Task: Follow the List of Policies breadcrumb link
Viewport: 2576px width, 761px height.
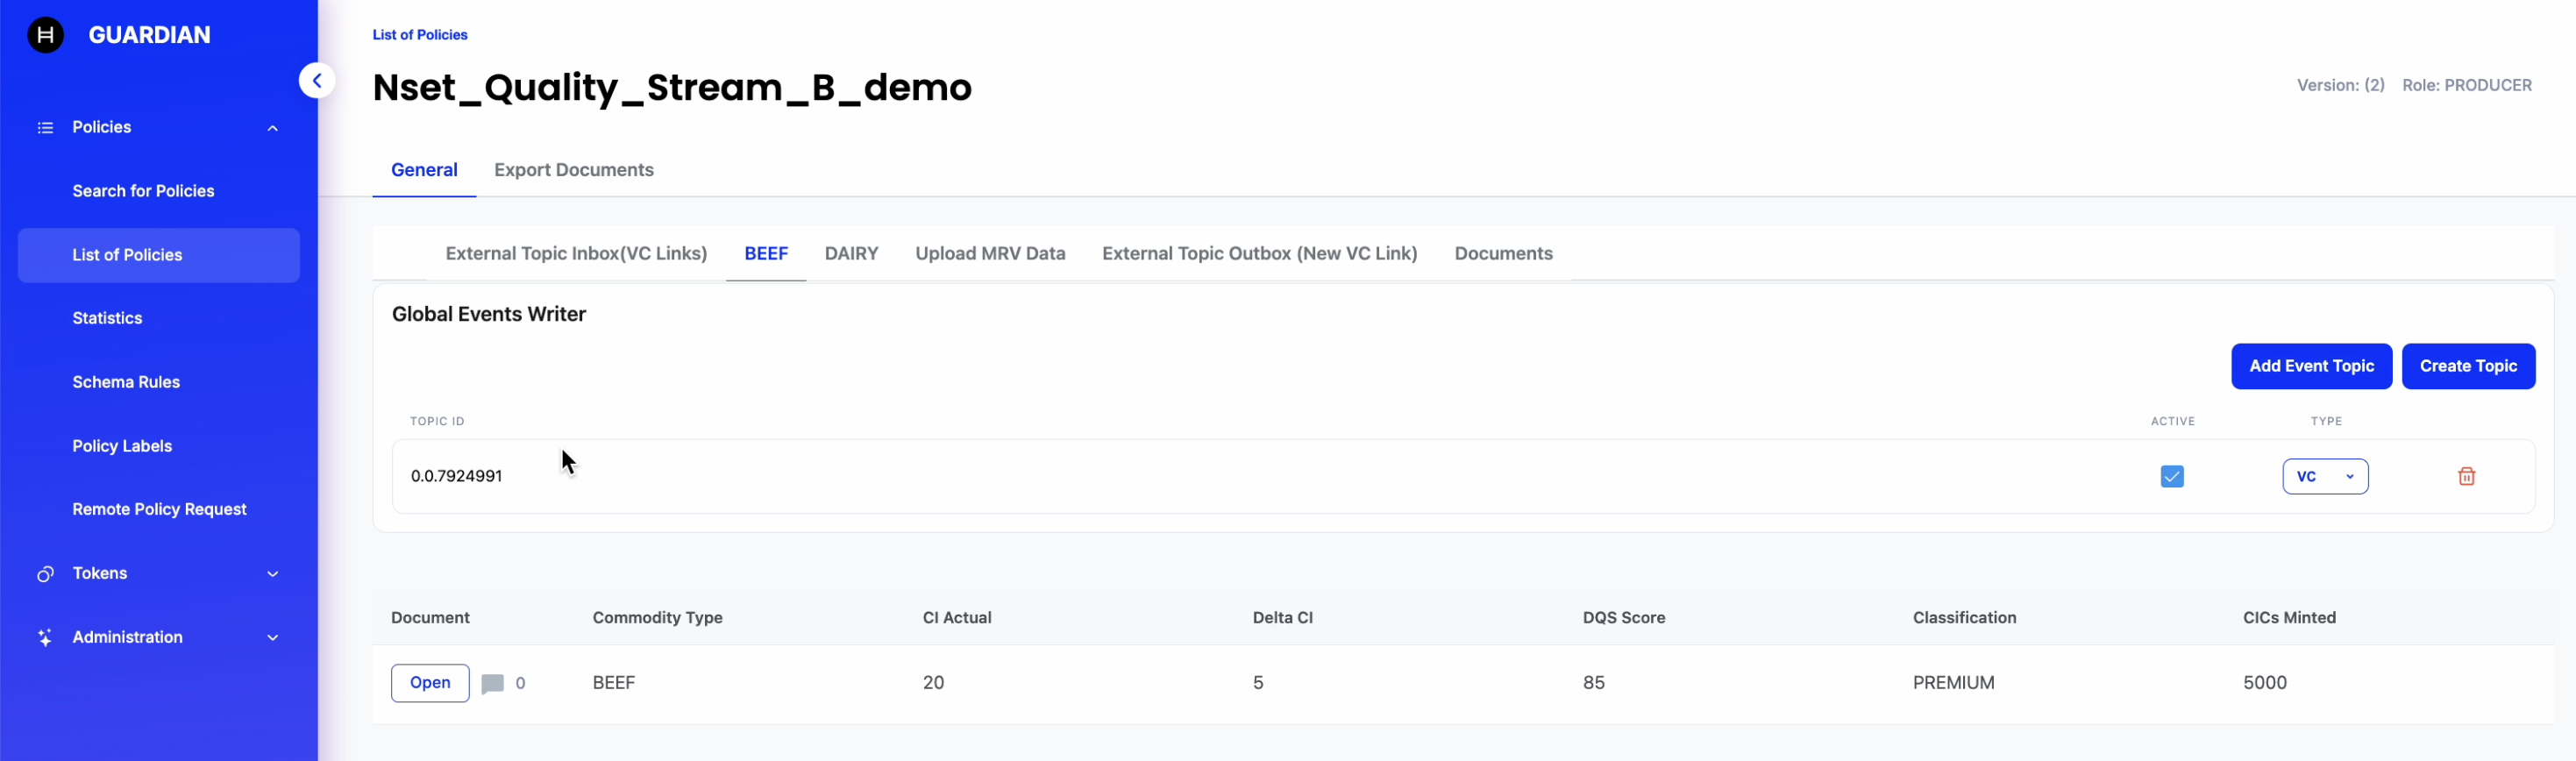Action: pyautogui.click(x=419, y=35)
